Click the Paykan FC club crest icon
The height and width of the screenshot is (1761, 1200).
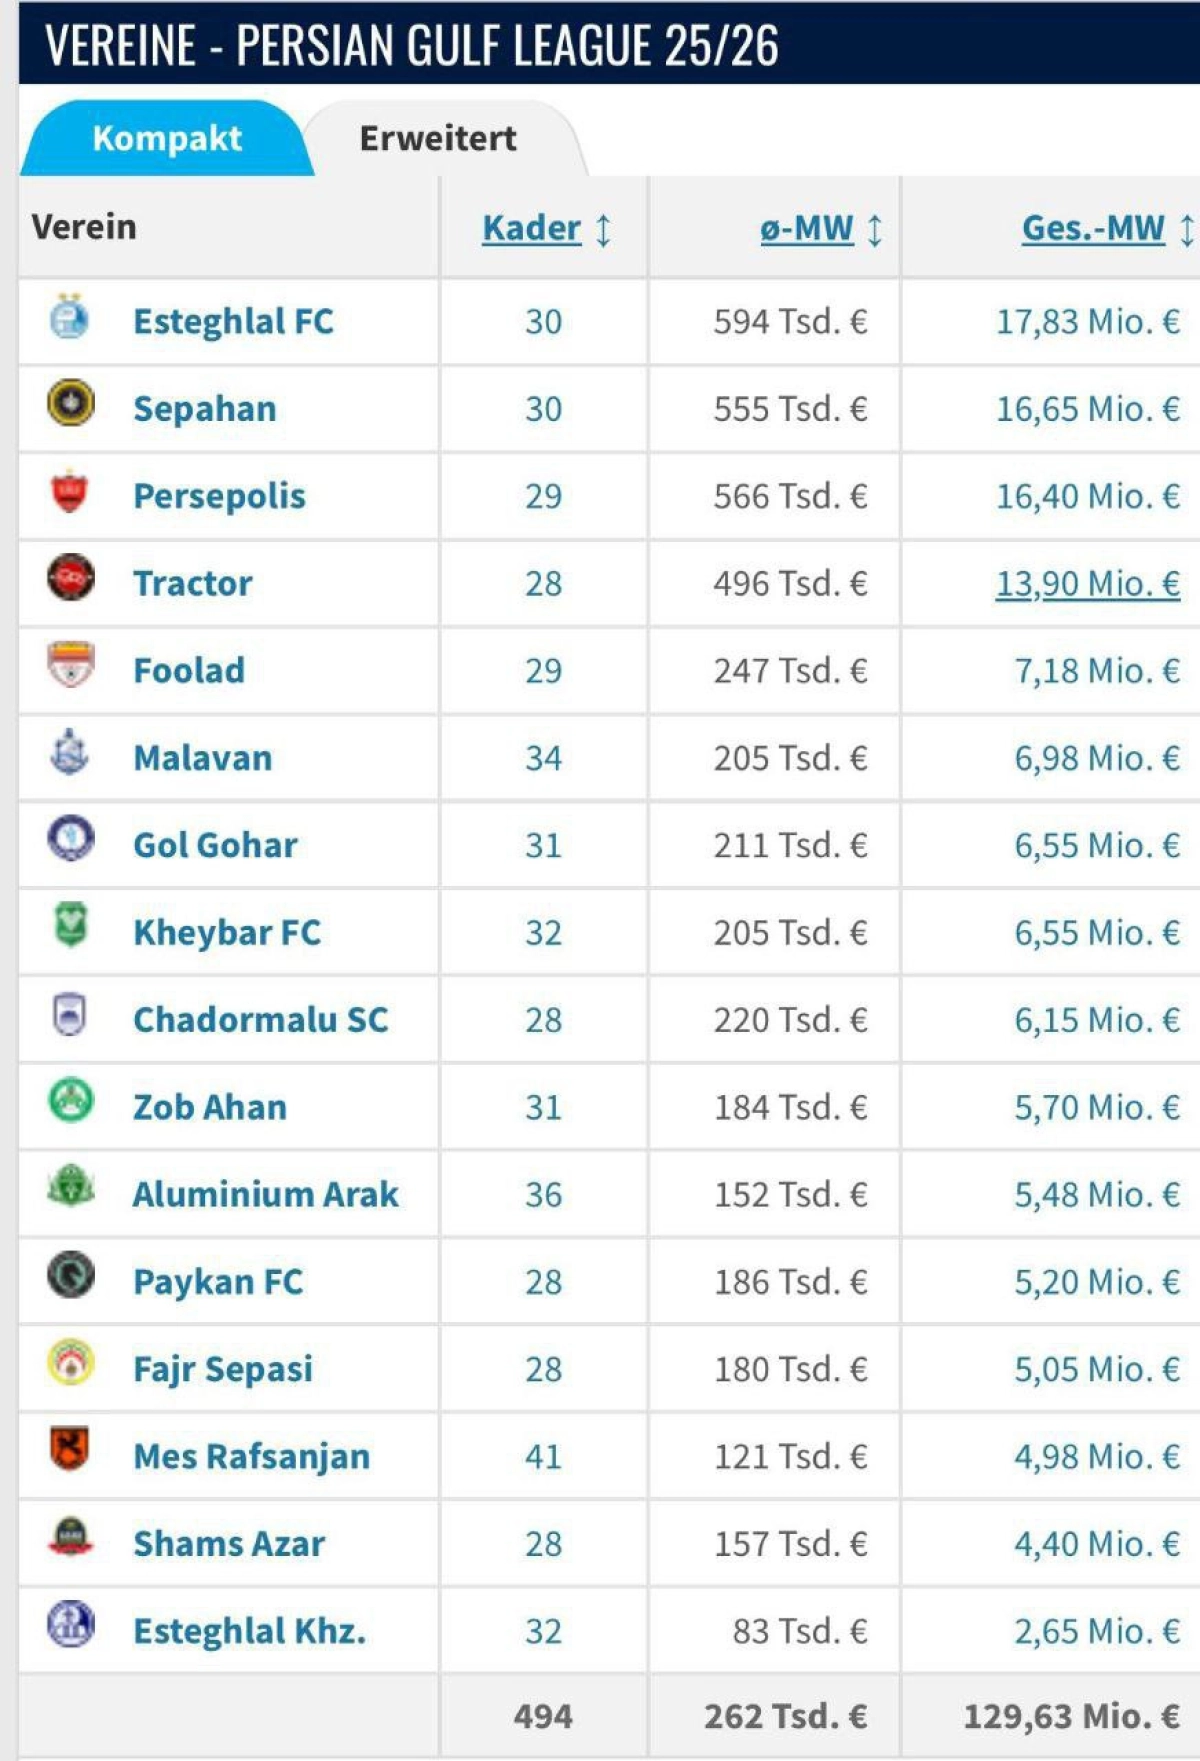tap(70, 1276)
